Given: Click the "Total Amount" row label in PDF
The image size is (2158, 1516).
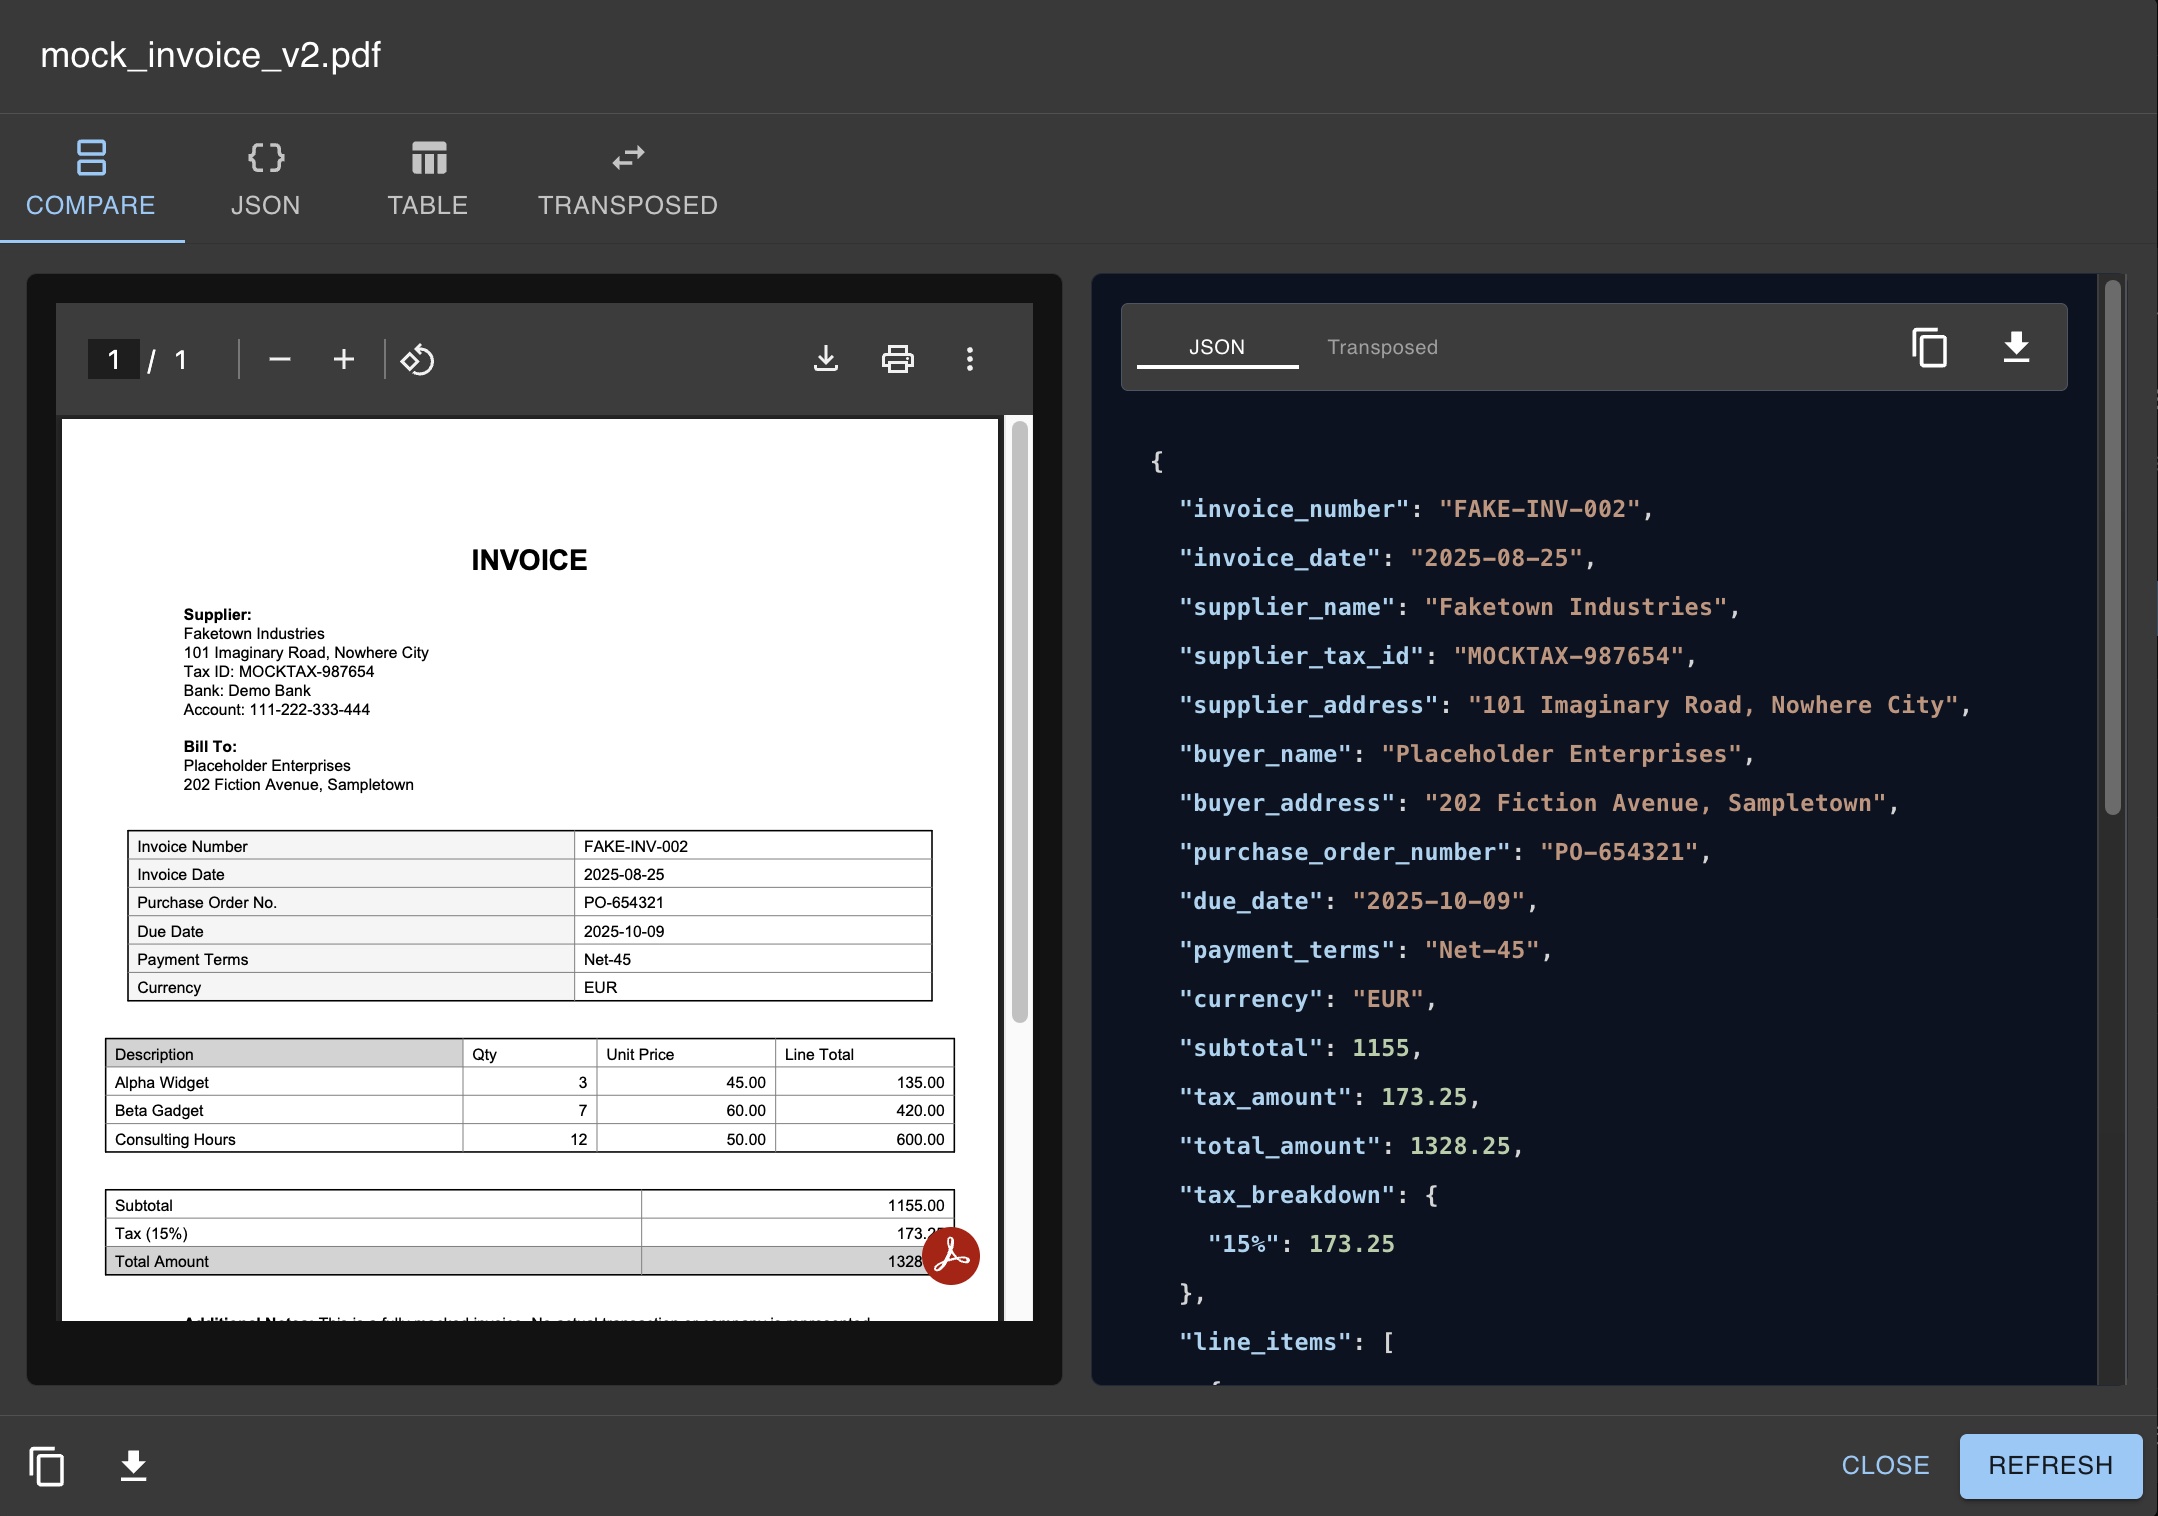Looking at the screenshot, I should (162, 1261).
